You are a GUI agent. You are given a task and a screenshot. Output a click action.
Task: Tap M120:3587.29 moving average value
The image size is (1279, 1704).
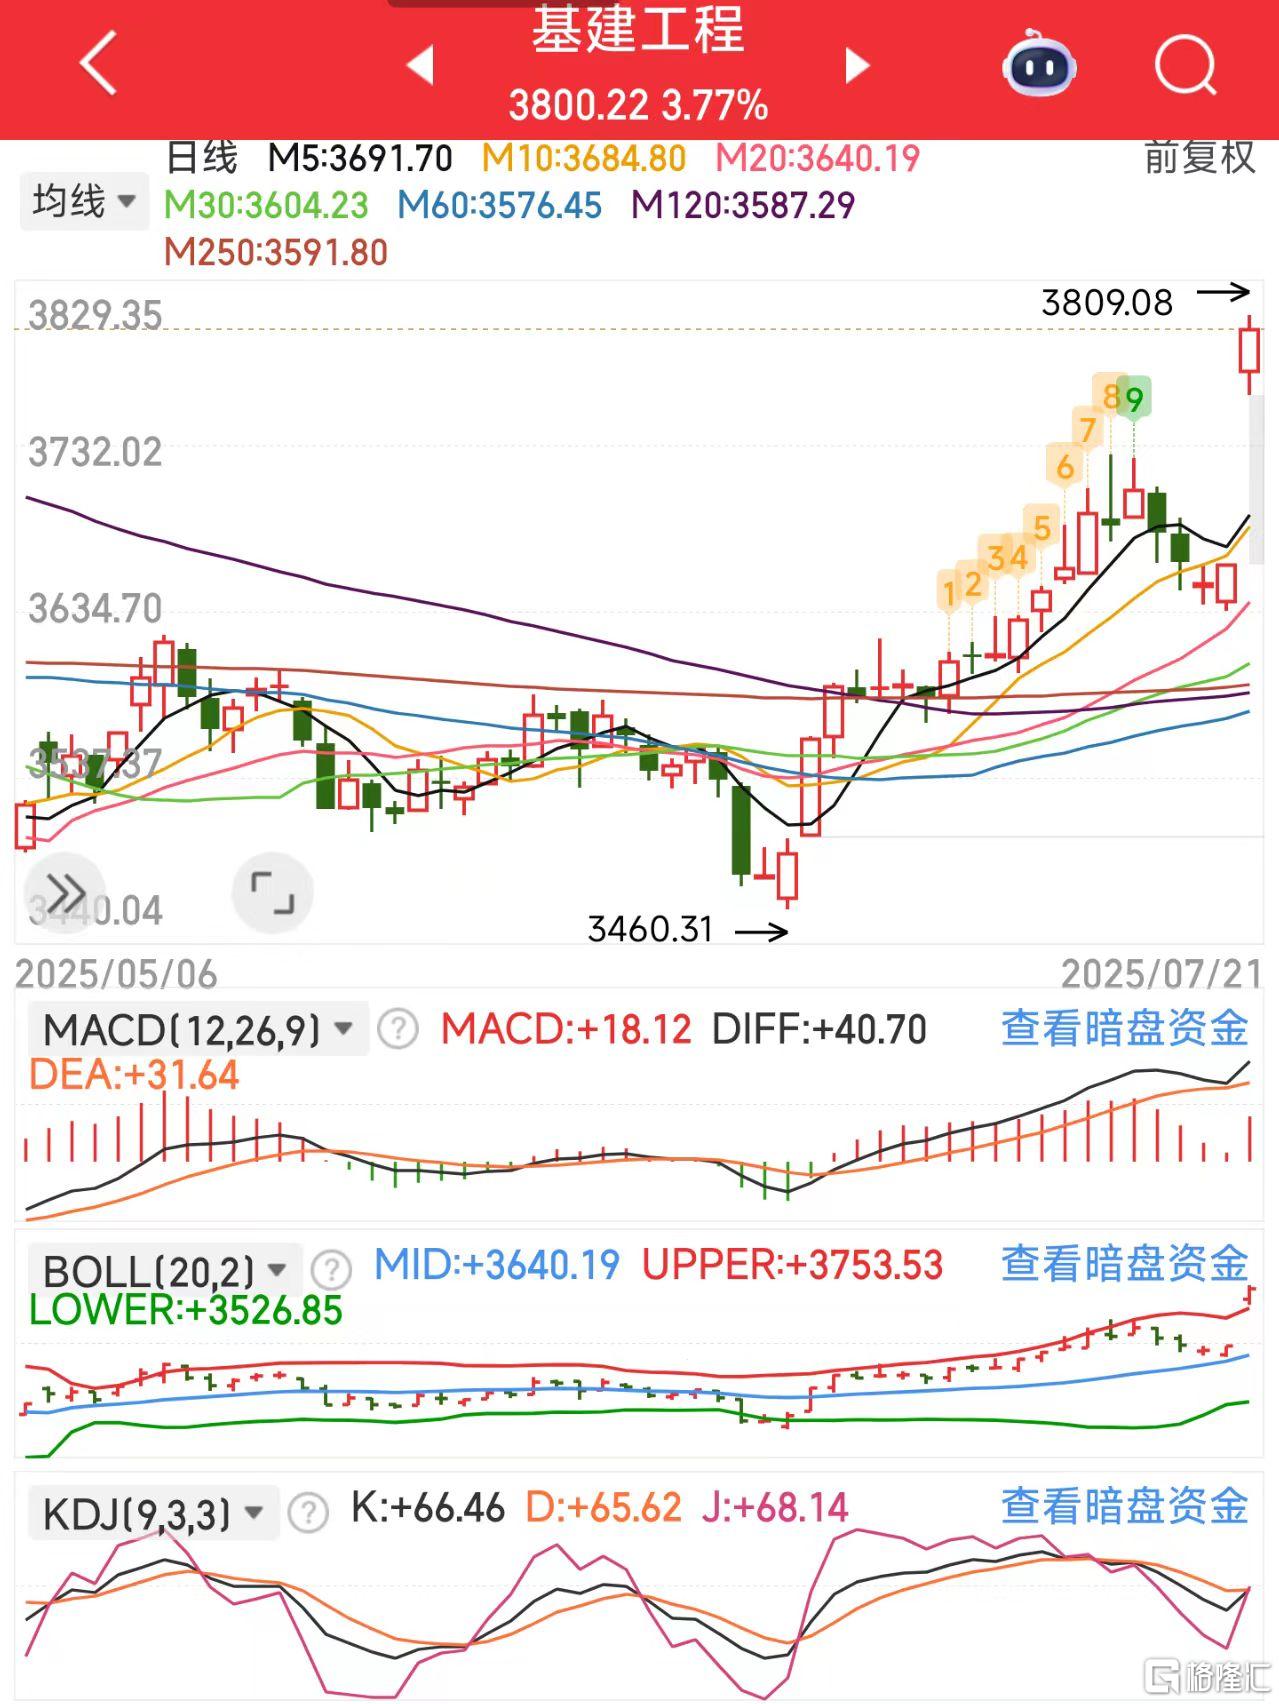click(743, 205)
